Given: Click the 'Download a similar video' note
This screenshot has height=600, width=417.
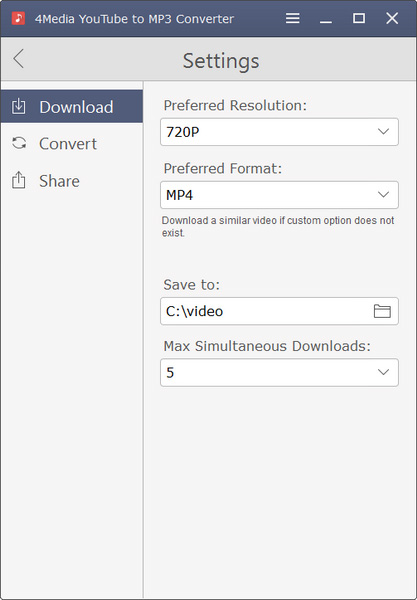Looking at the screenshot, I should pyautogui.click(x=278, y=227).
